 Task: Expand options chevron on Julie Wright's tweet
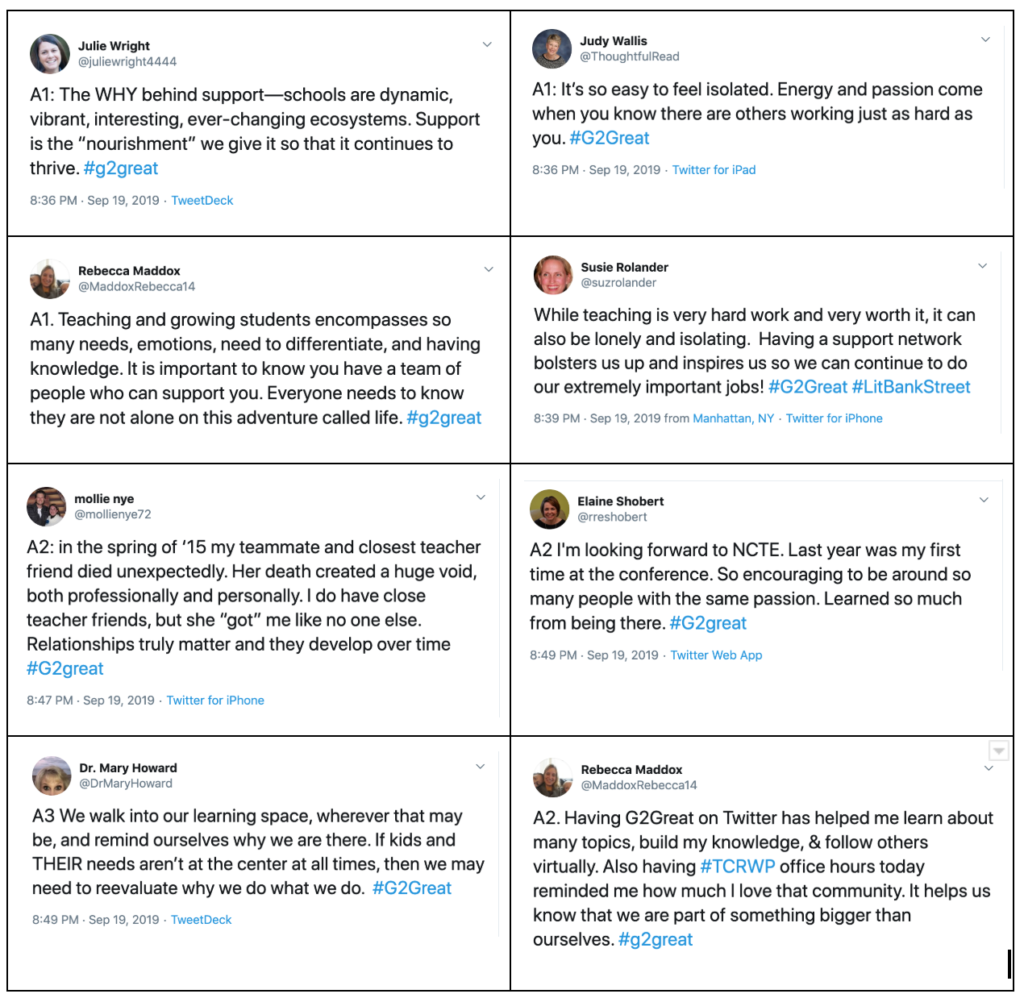(x=487, y=44)
